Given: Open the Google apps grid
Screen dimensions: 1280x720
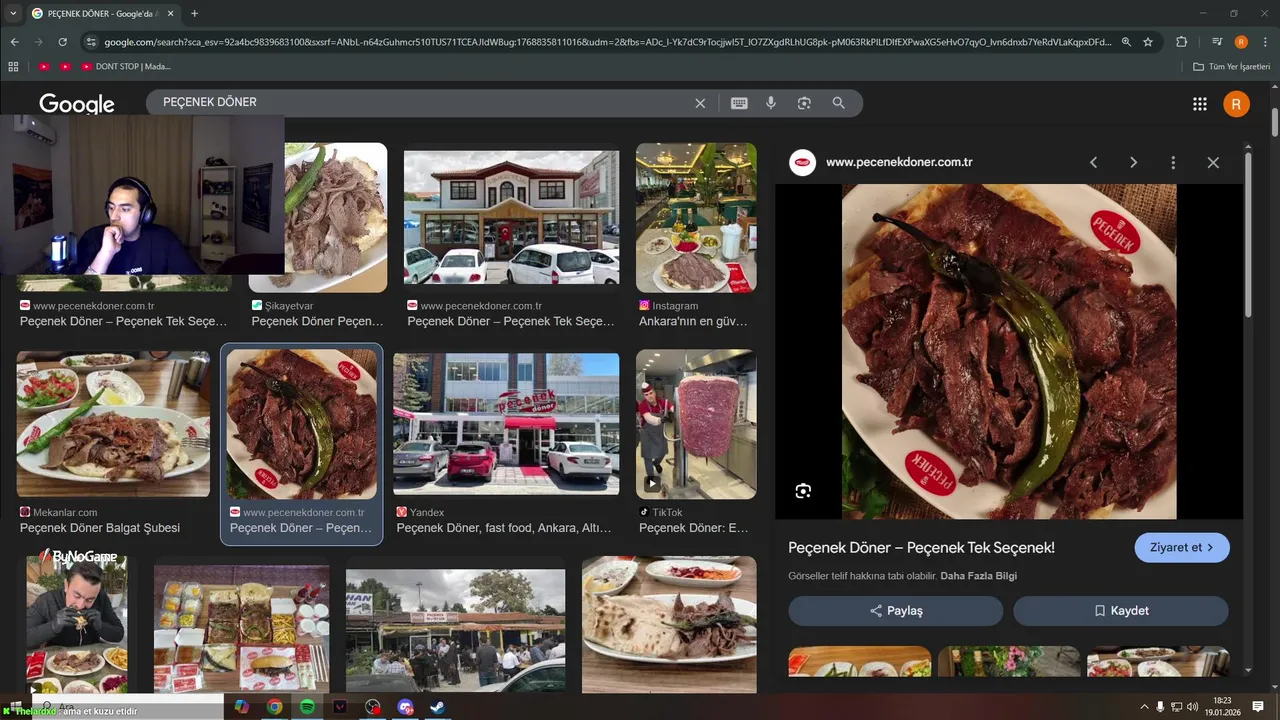Looking at the screenshot, I should pos(1200,104).
